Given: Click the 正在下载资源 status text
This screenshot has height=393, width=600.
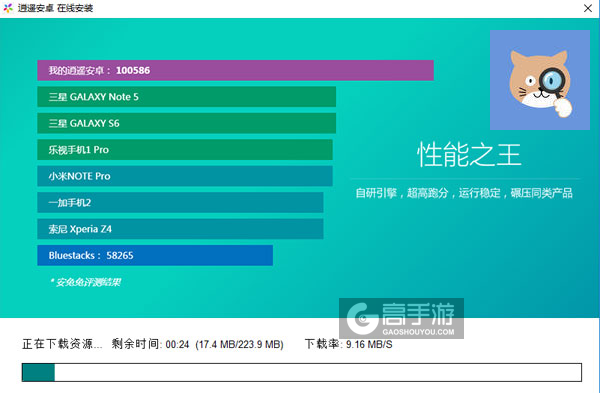Looking at the screenshot, I should (x=62, y=344).
